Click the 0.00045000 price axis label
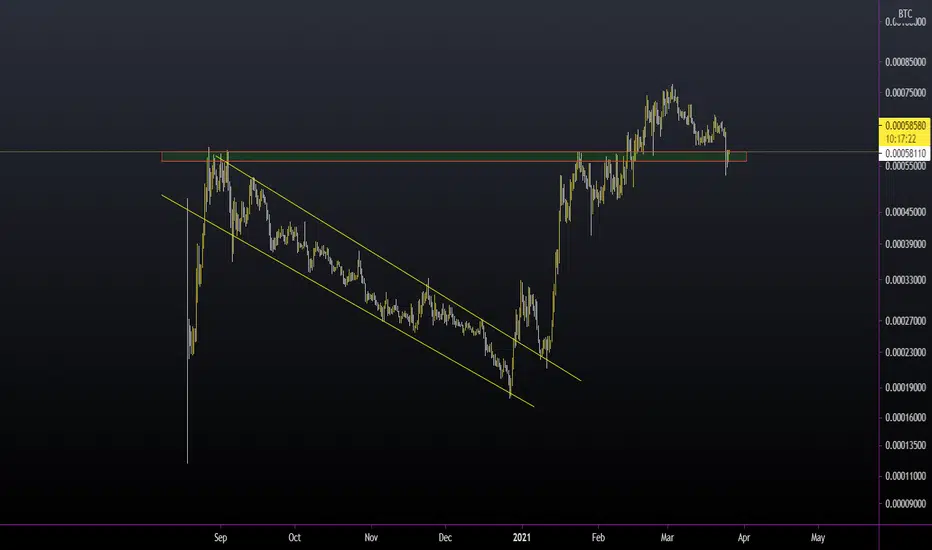Screen dimensions: 932x550 click(x=905, y=212)
